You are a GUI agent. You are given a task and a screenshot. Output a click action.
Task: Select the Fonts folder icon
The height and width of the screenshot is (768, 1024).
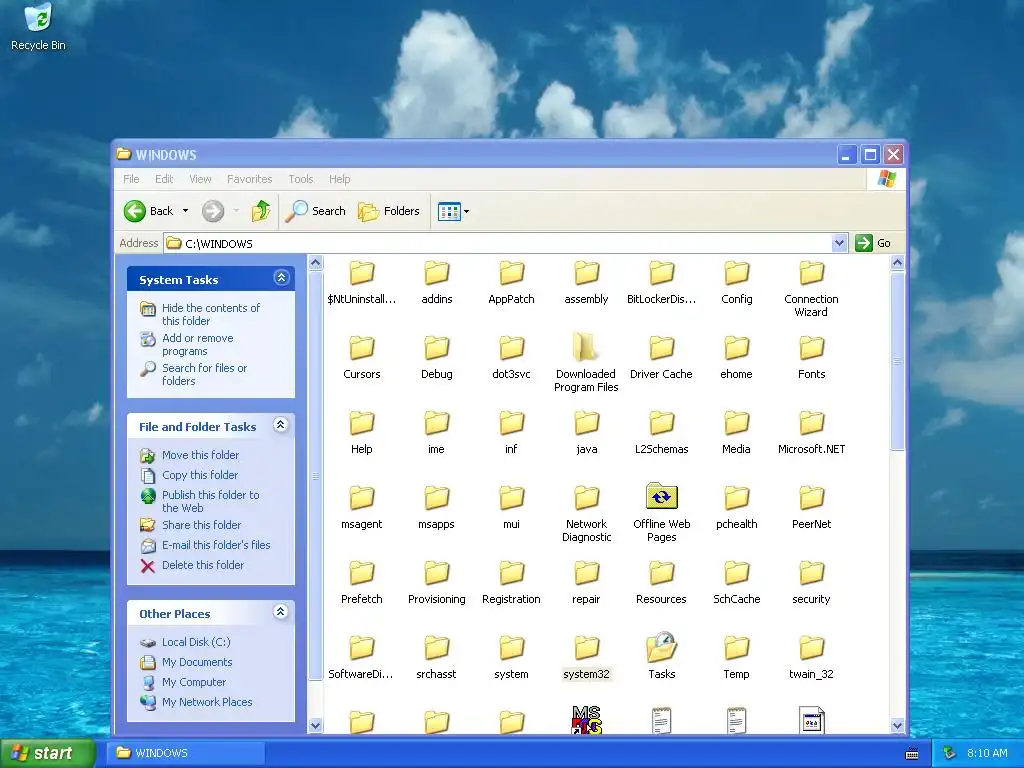[x=812, y=348]
